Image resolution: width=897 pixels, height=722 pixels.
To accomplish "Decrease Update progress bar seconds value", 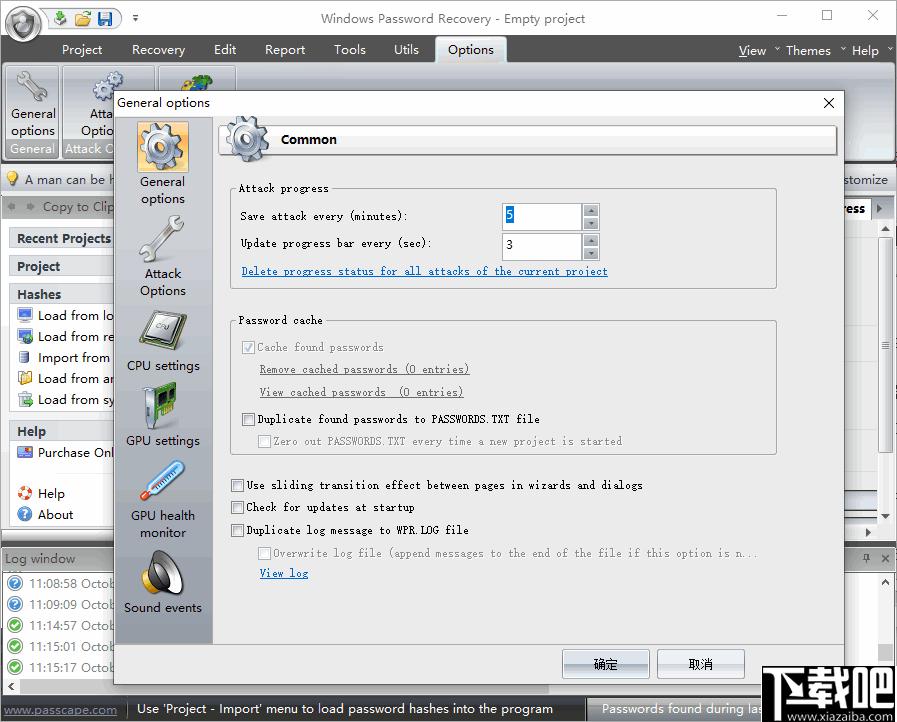I will click(x=591, y=253).
